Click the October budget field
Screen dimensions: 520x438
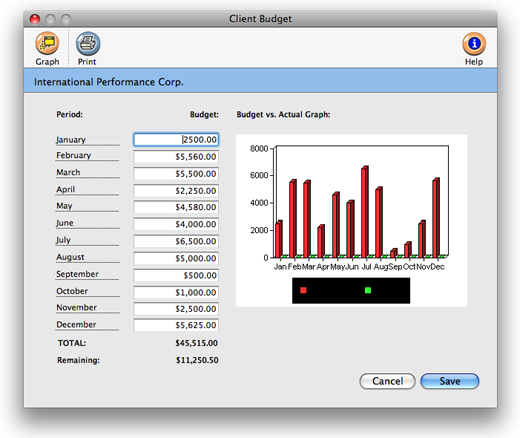pos(176,292)
